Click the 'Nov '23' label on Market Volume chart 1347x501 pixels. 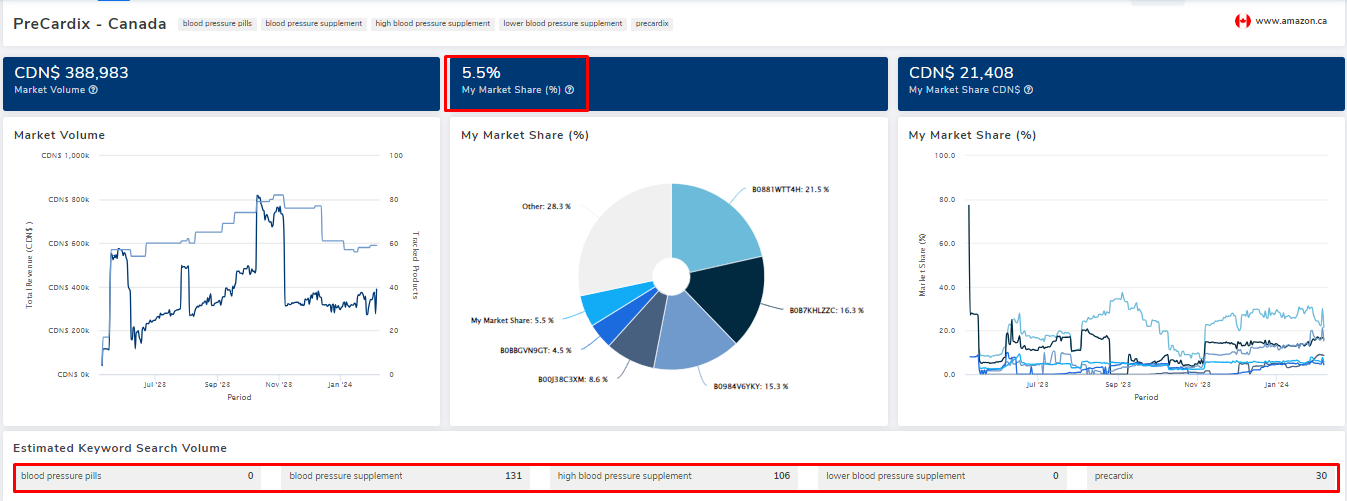point(278,384)
